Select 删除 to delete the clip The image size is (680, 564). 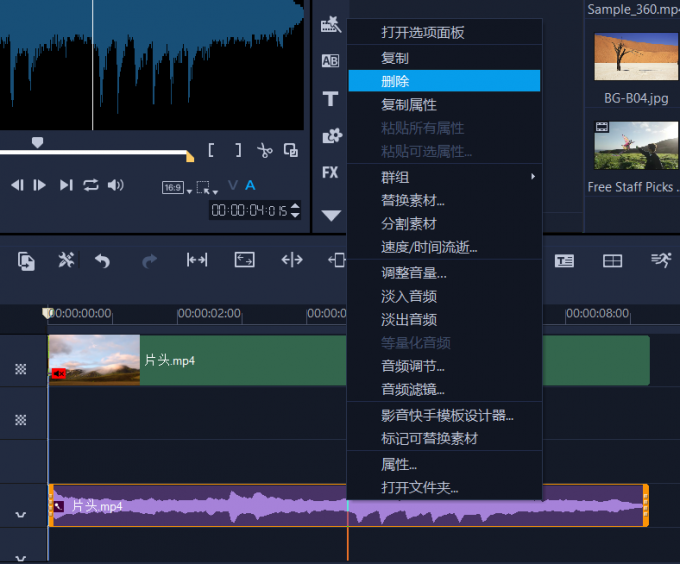tap(445, 81)
